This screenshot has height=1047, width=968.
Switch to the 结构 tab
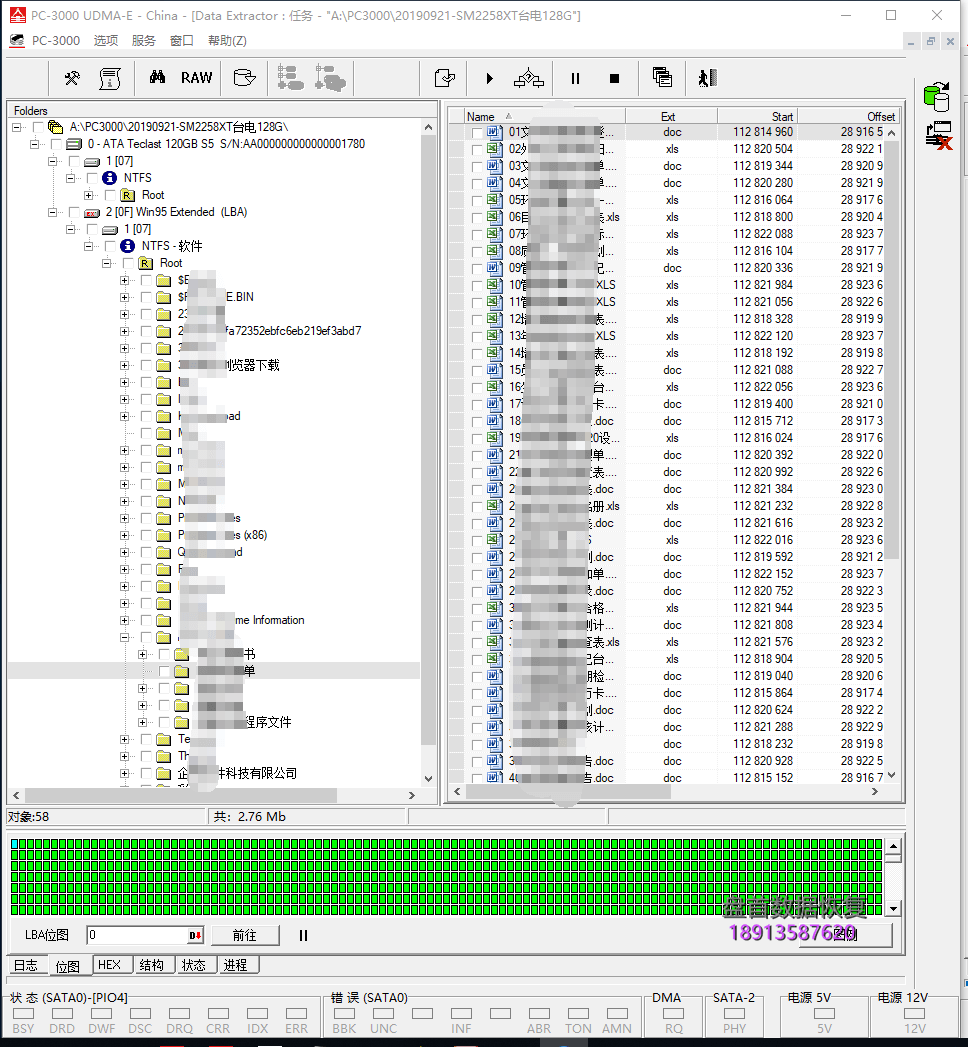152,965
